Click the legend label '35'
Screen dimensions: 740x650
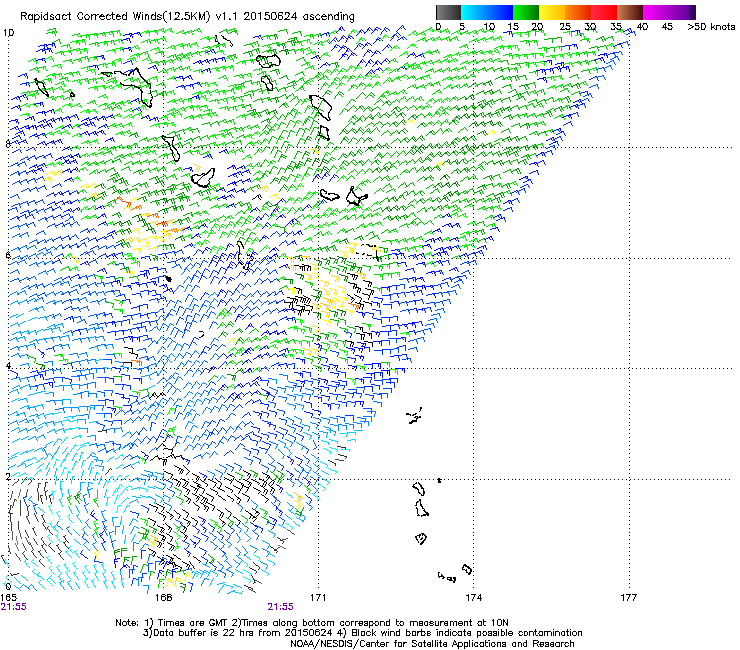click(616, 26)
